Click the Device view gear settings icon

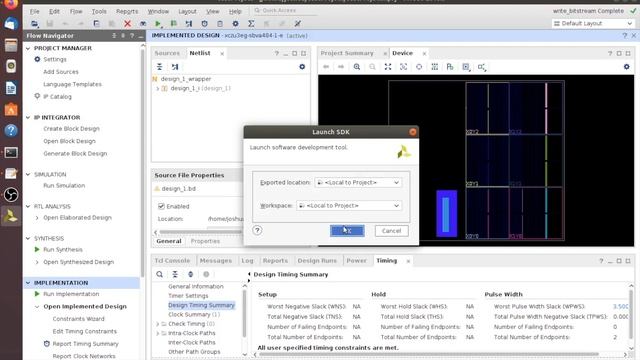click(x=627, y=67)
